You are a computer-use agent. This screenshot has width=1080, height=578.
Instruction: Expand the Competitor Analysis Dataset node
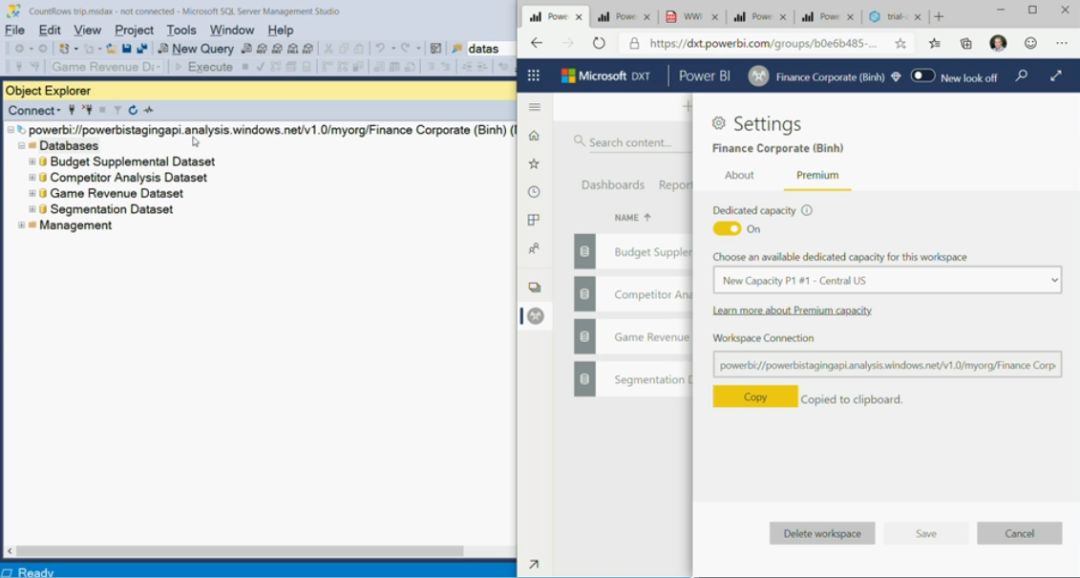(32, 177)
